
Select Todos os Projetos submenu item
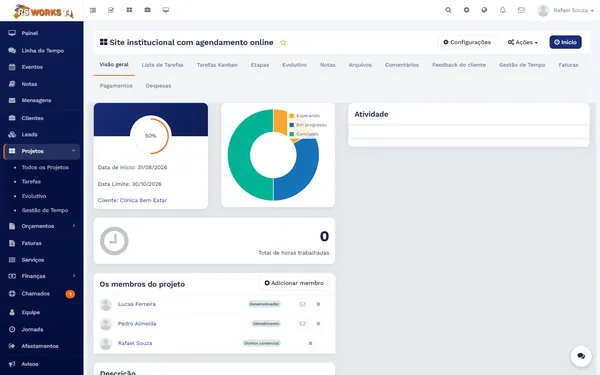coord(45,167)
